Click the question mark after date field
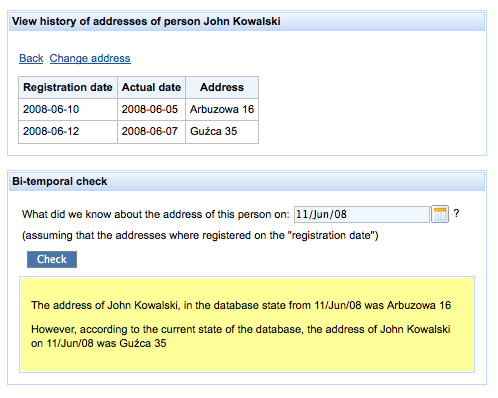498x398 pixels. 456,213
